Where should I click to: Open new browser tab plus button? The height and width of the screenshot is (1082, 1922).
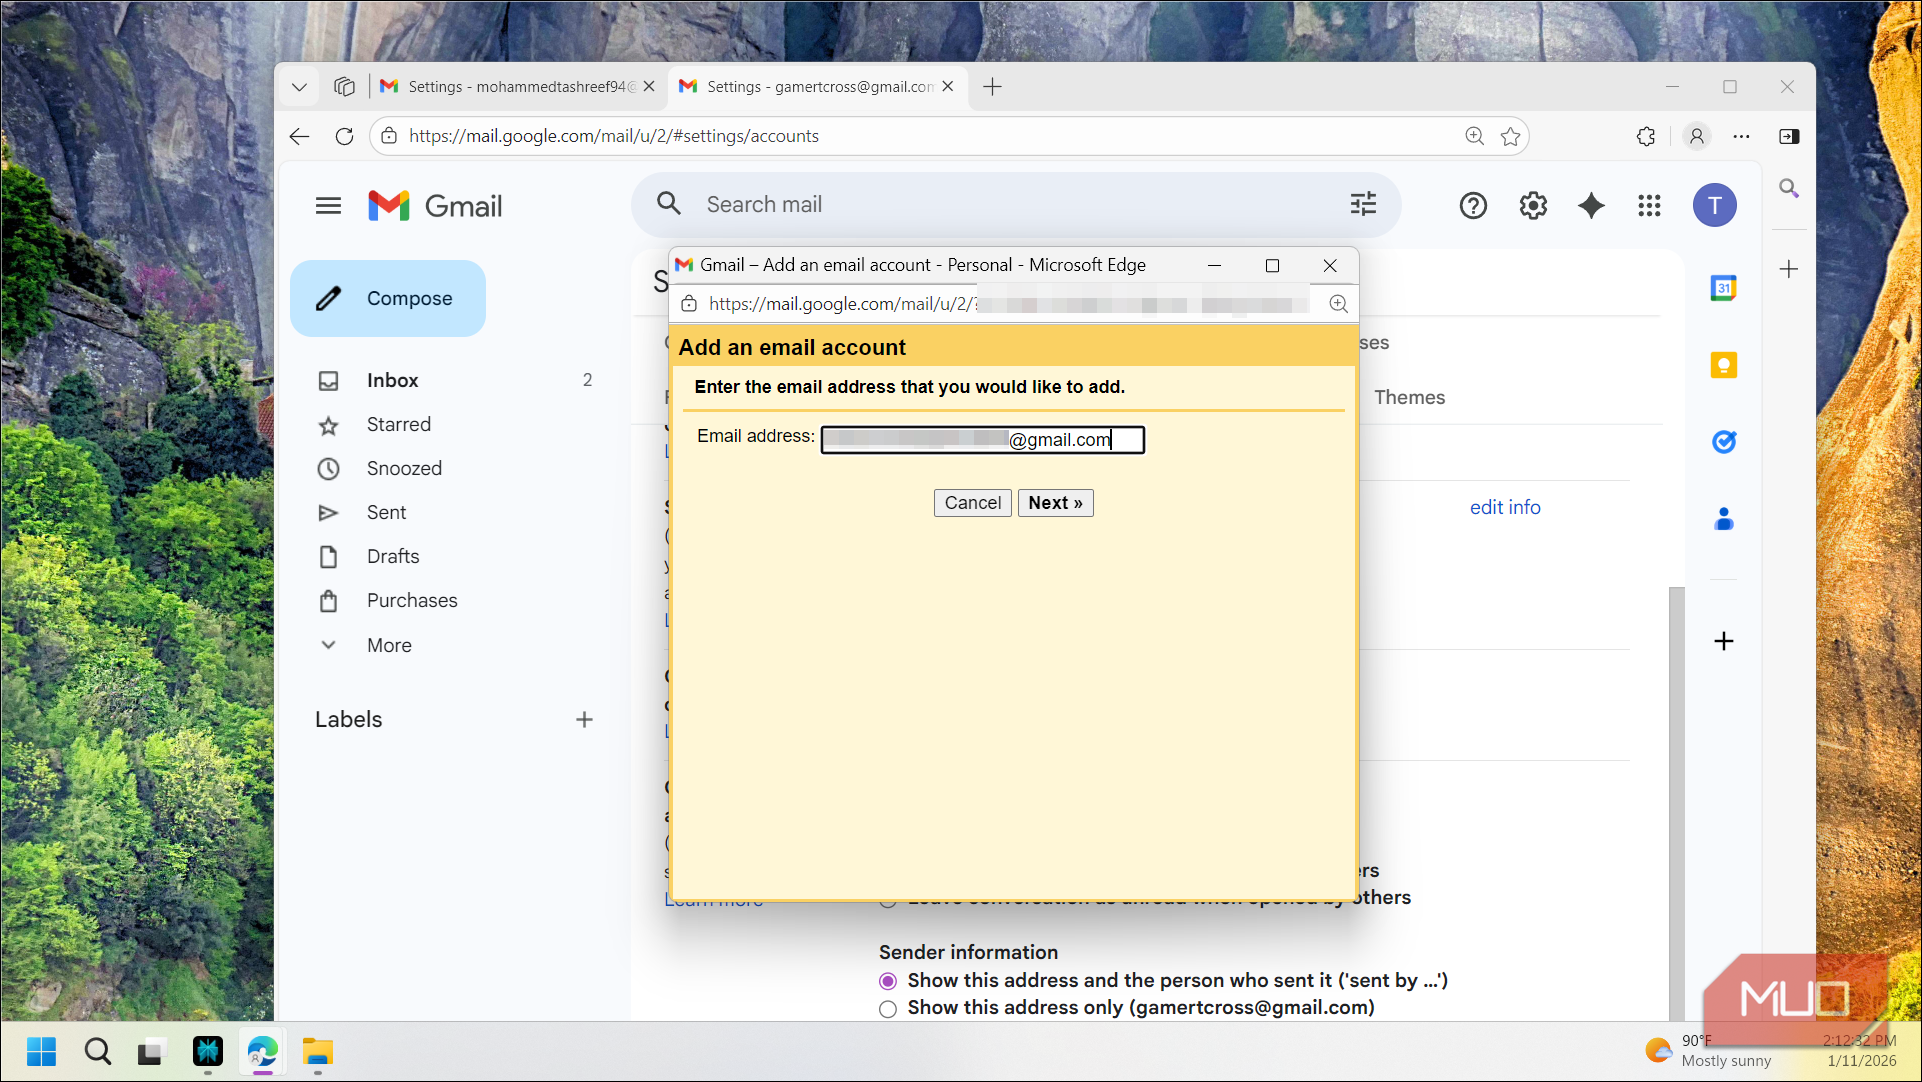click(x=992, y=87)
